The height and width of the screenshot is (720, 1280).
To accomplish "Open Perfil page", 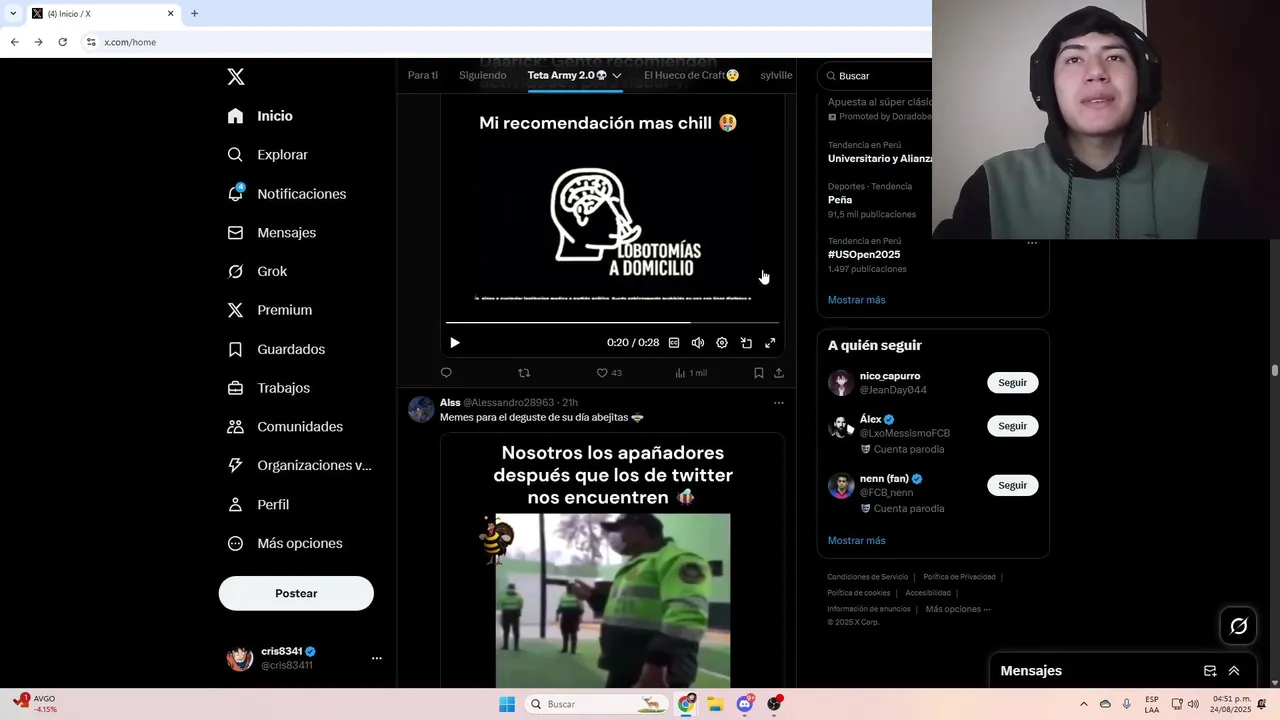I will click(258, 504).
